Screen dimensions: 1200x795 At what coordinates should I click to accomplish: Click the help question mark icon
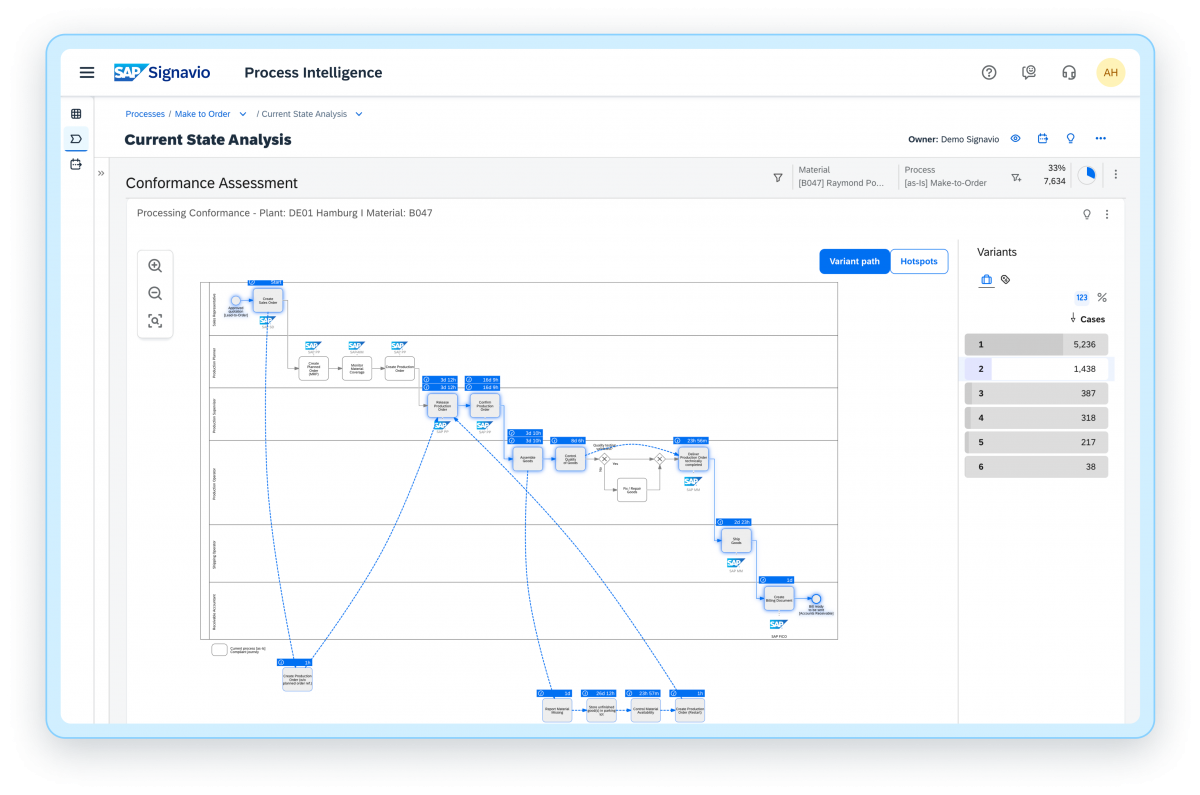click(989, 72)
